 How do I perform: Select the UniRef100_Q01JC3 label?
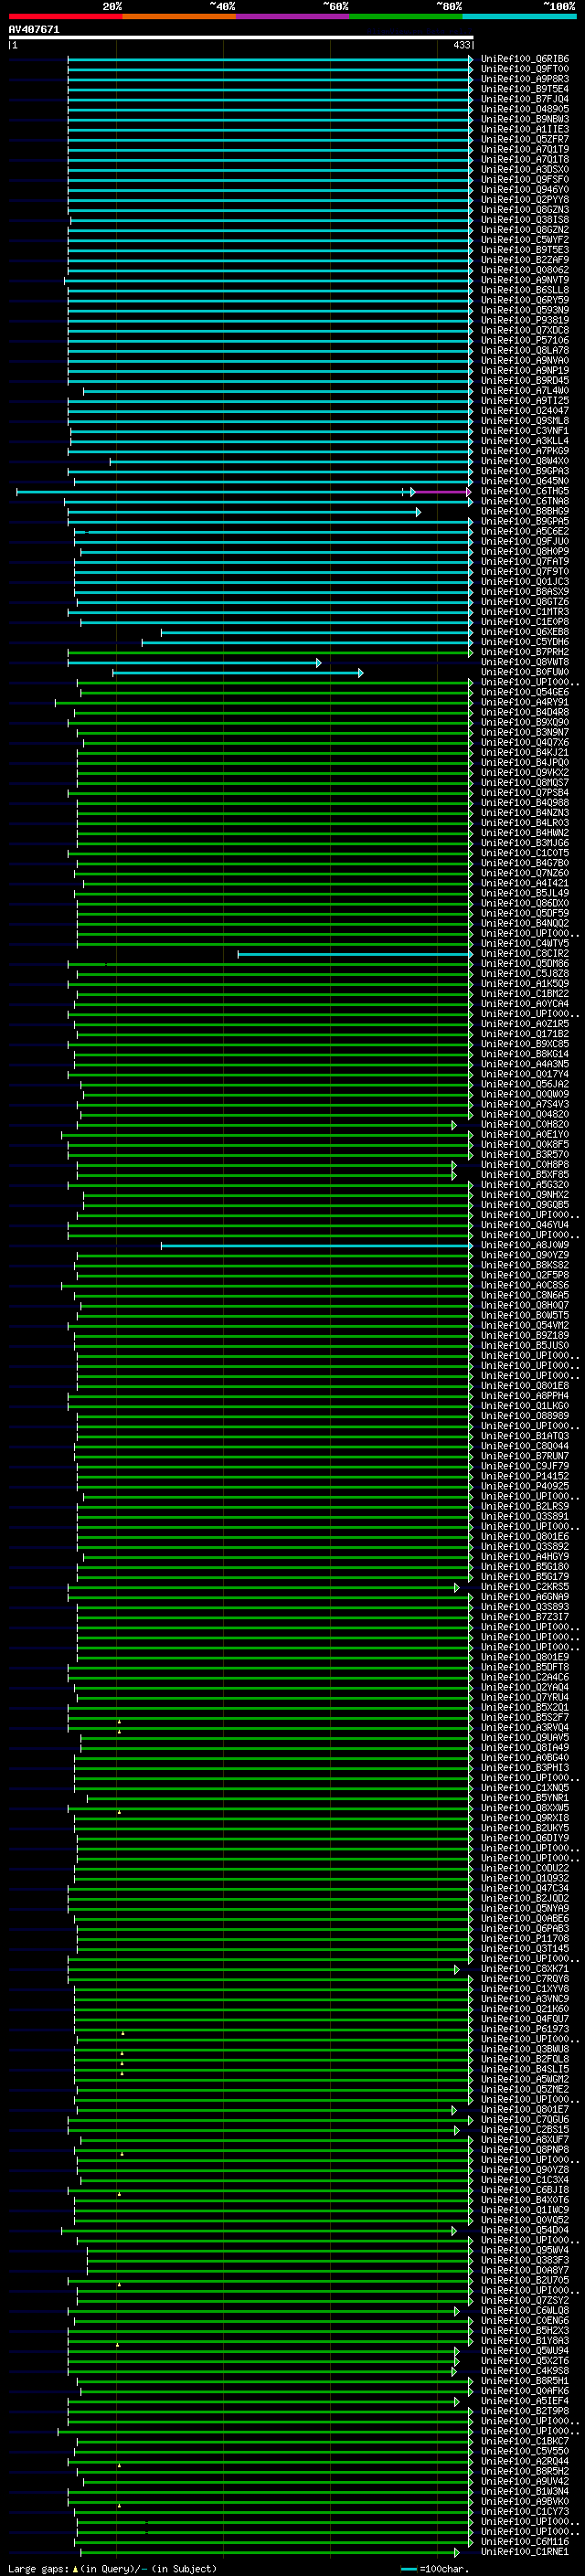[525, 582]
